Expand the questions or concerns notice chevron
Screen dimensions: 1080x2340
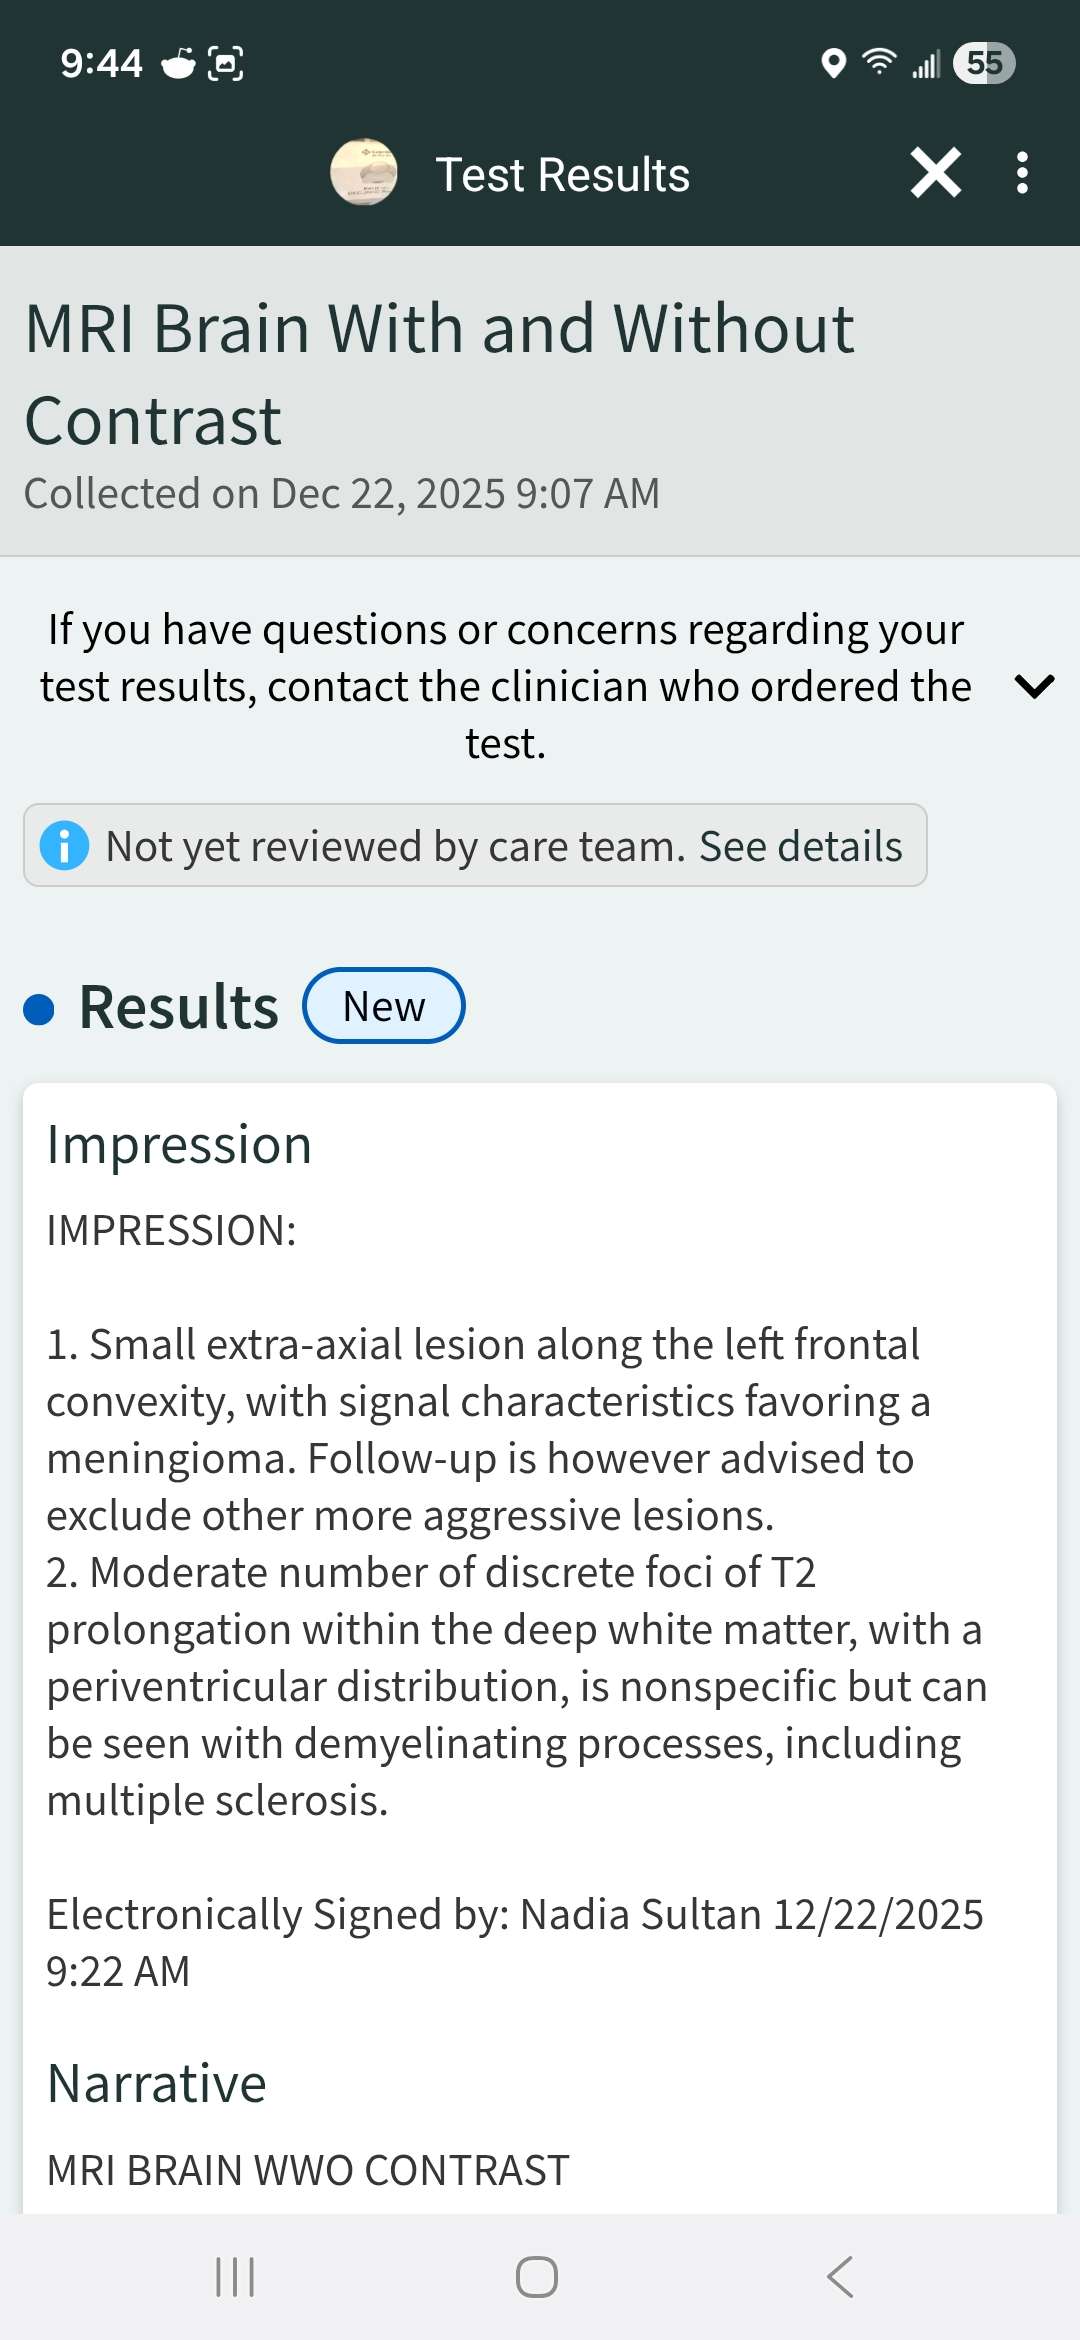[1034, 687]
